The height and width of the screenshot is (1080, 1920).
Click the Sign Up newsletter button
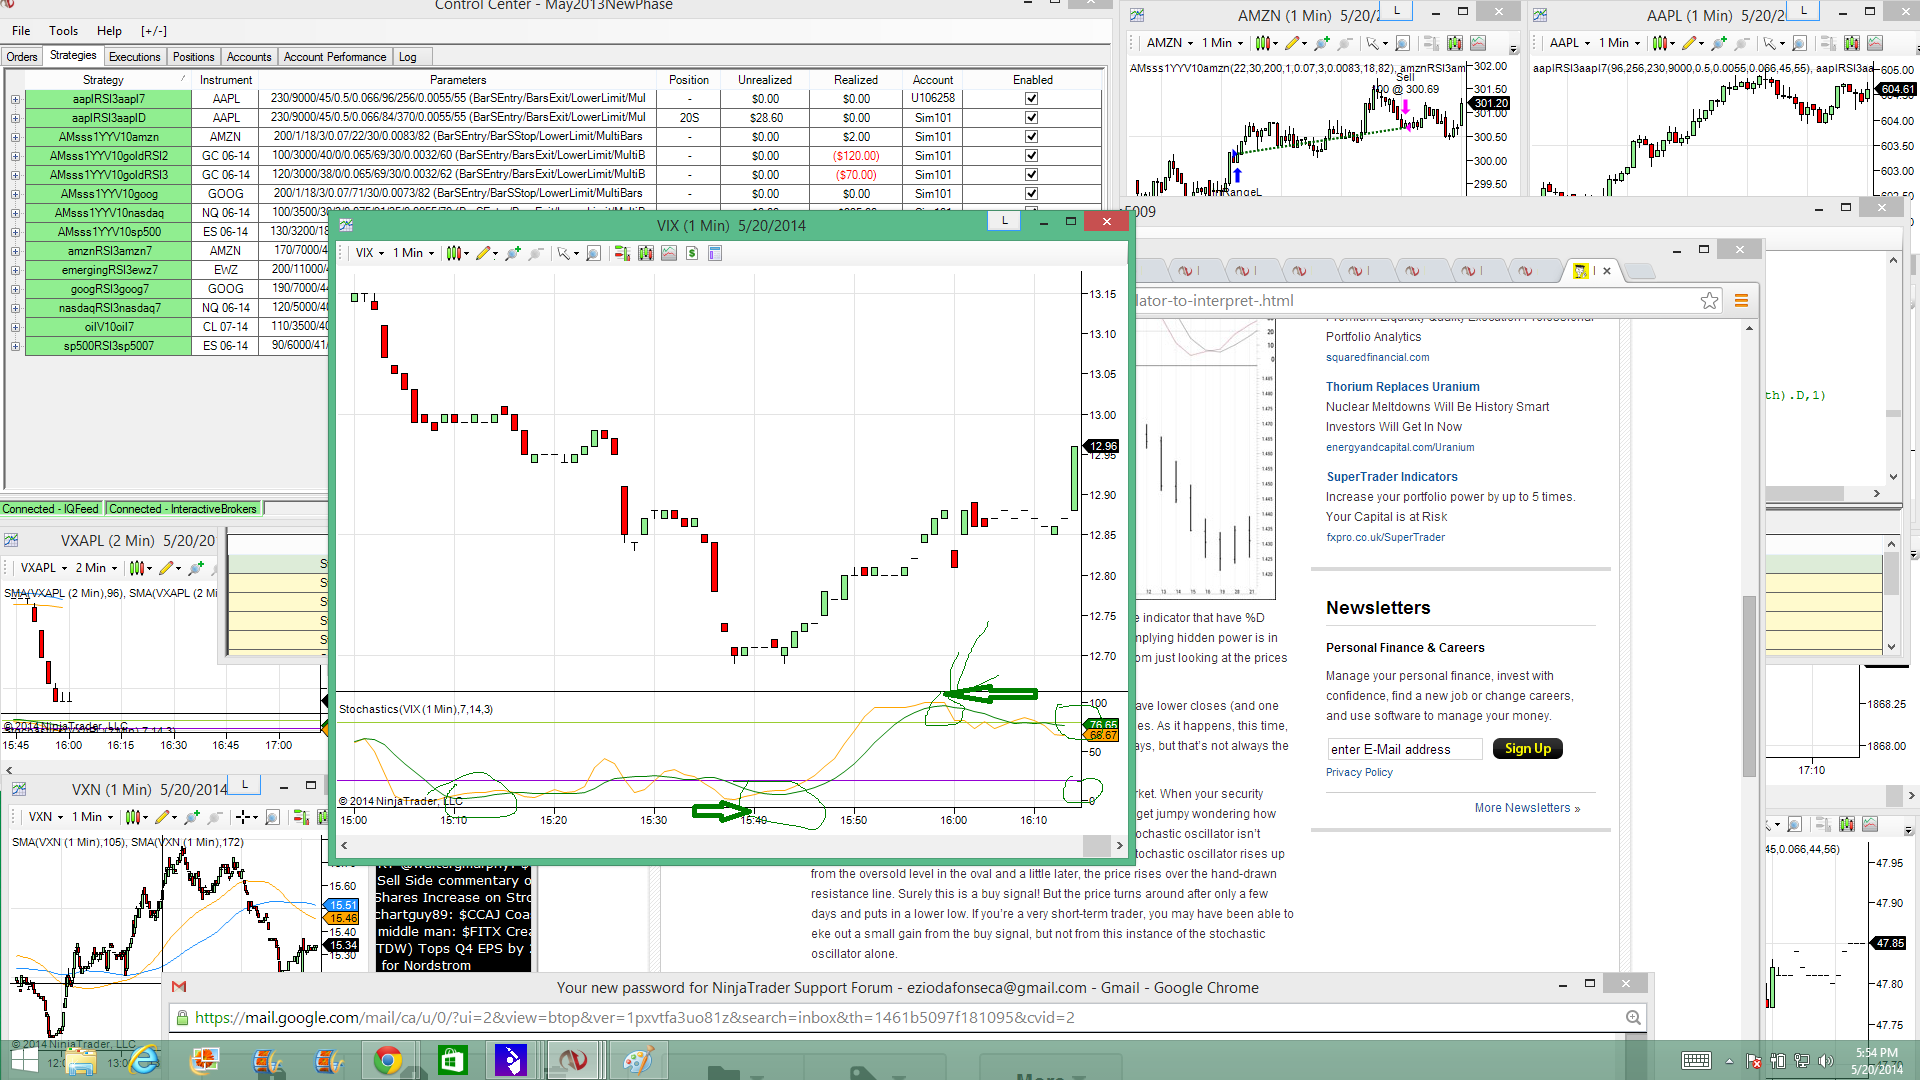pos(1527,749)
